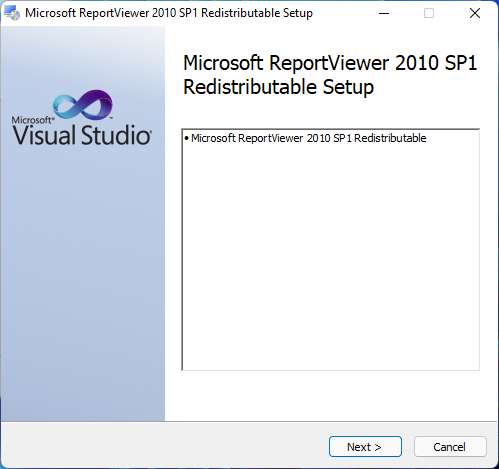Minimize the setup window

384,13
